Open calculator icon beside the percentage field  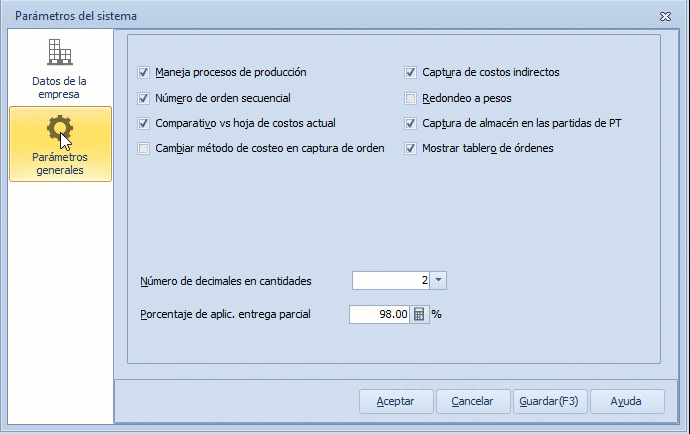420,314
